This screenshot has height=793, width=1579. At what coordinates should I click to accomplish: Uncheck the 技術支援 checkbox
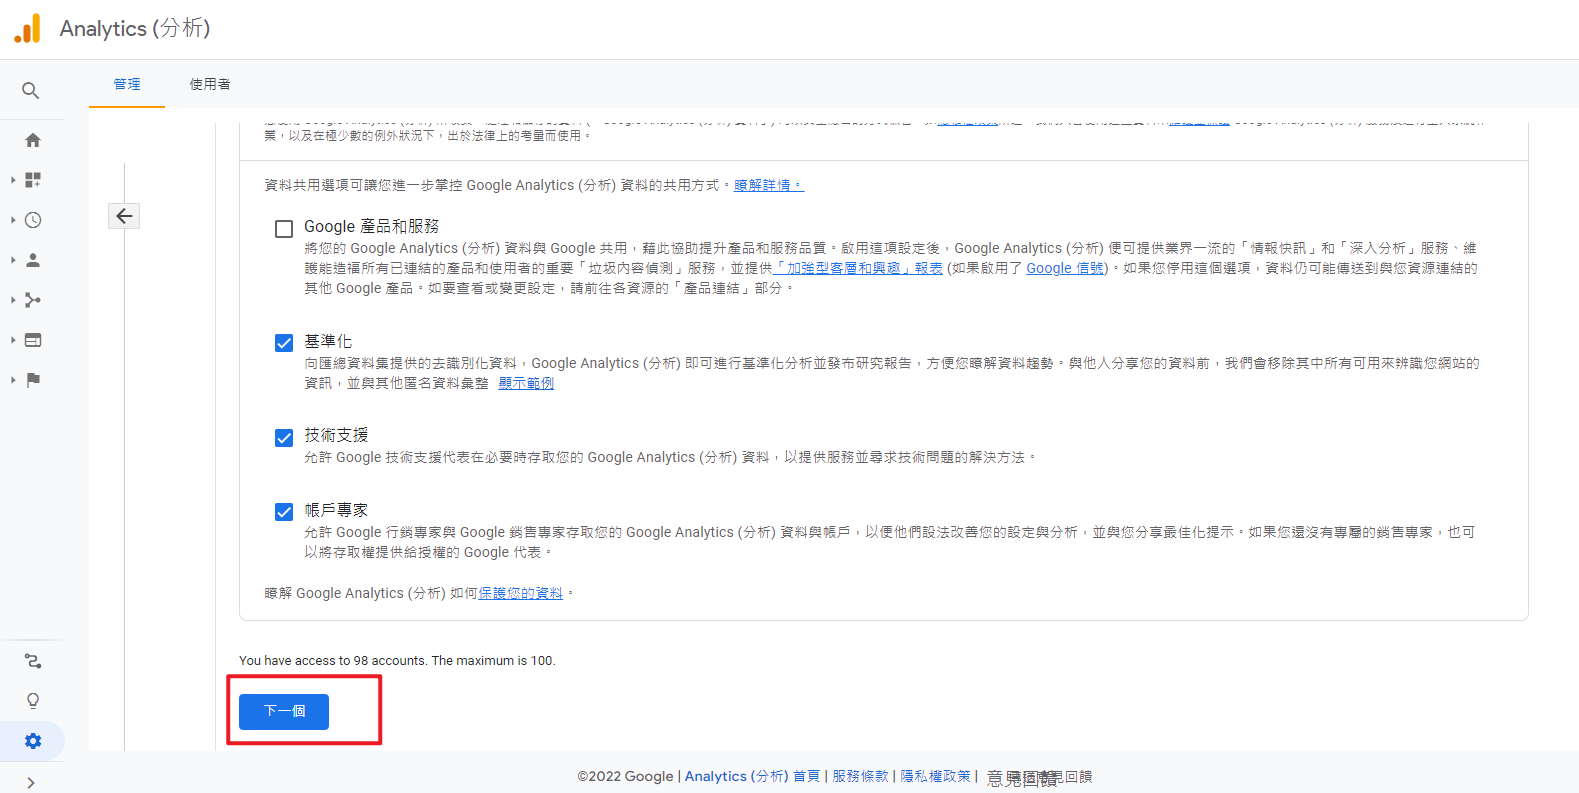pos(284,438)
